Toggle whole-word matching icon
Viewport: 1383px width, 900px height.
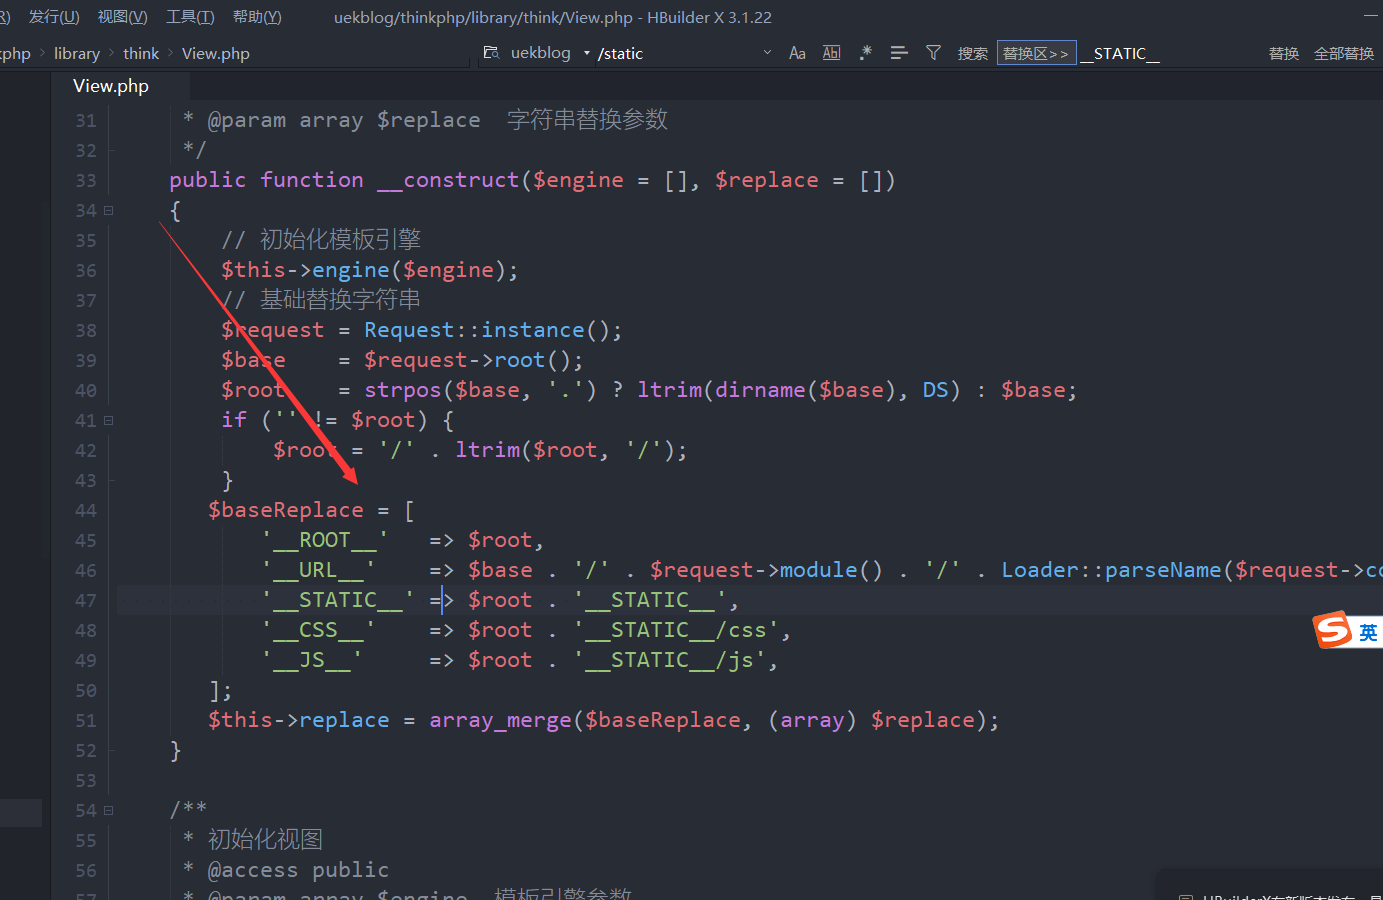pos(831,53)
